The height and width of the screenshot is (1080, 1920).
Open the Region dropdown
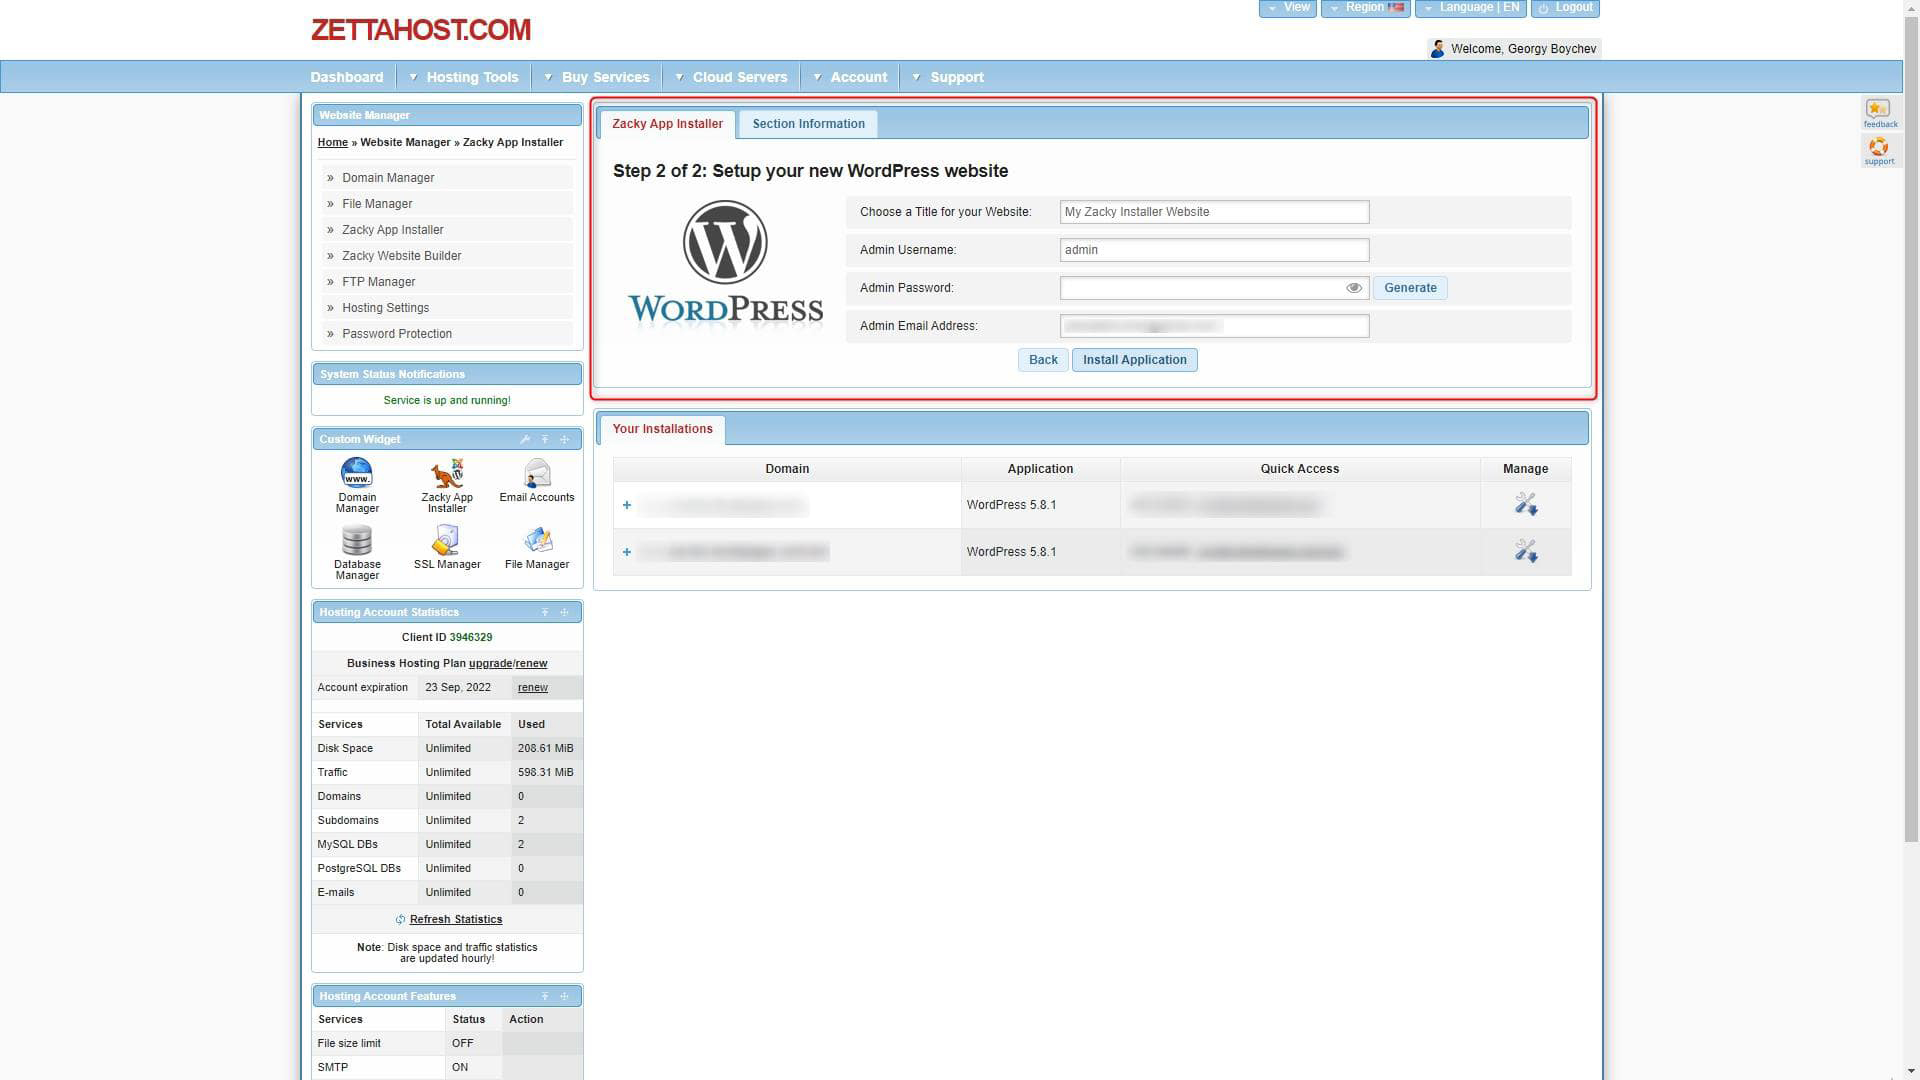click(1366, 8)
